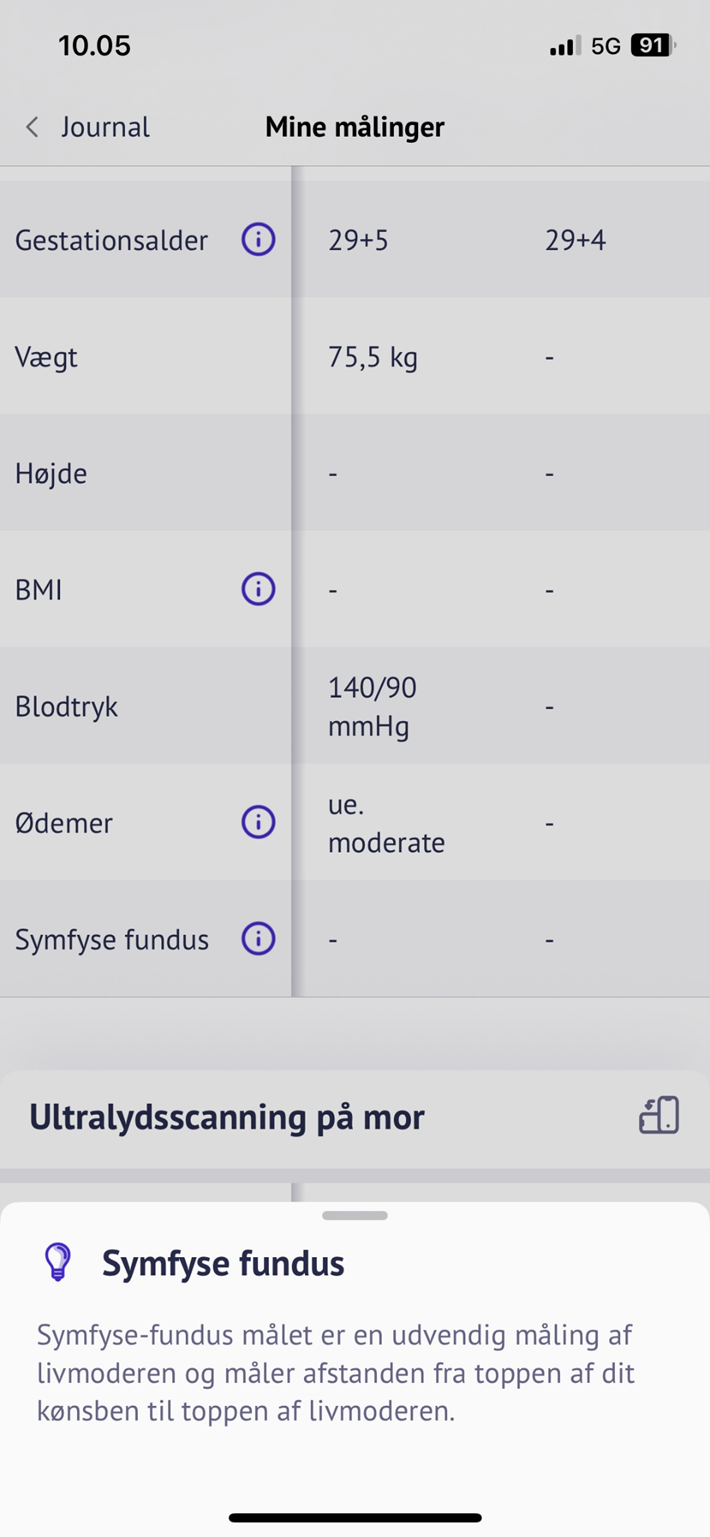The height and width of the screenshot is (1537, 710).
Task: Open the Ødemer explanation info icon
Action: pyautogui.click(x=257, y=823)
